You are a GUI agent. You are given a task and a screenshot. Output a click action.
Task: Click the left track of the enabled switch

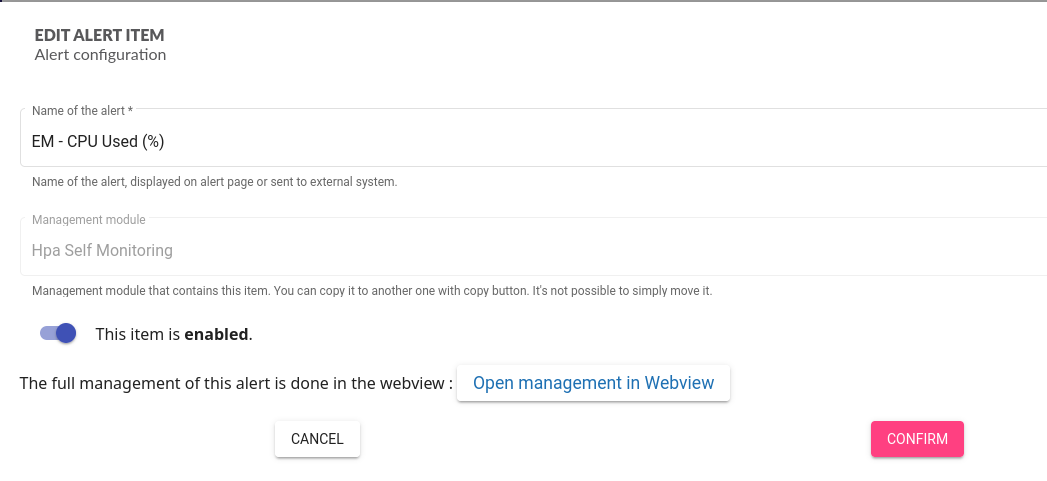[46, 334]
